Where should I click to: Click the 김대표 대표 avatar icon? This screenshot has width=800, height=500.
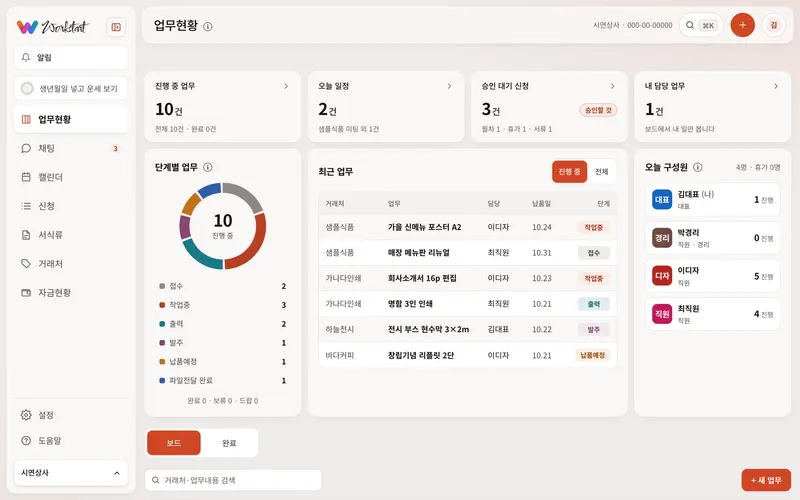(662, 199)
